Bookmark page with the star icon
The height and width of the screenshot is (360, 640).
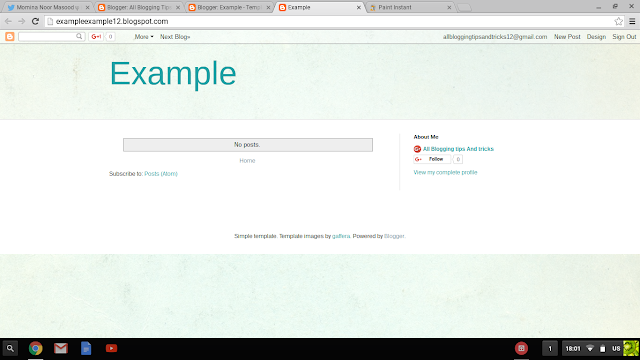pyautogui.click(x=618, y=21)
